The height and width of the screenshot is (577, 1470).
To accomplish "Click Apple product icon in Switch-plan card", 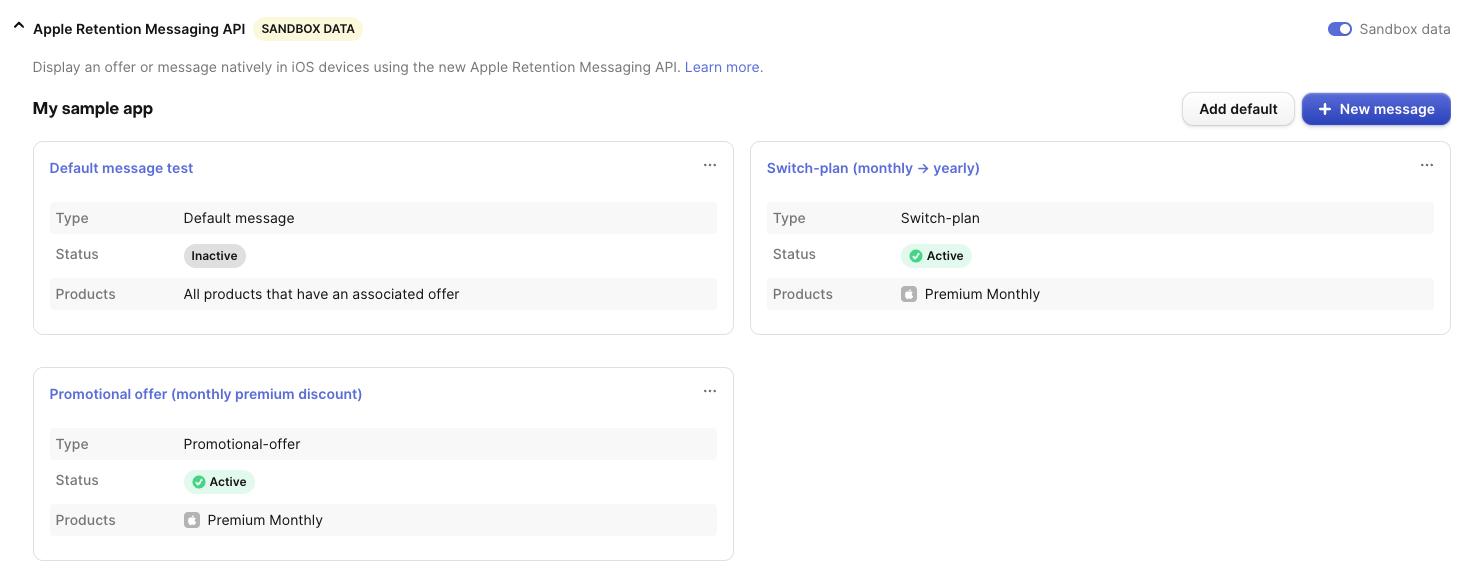I will pos(908,294).
